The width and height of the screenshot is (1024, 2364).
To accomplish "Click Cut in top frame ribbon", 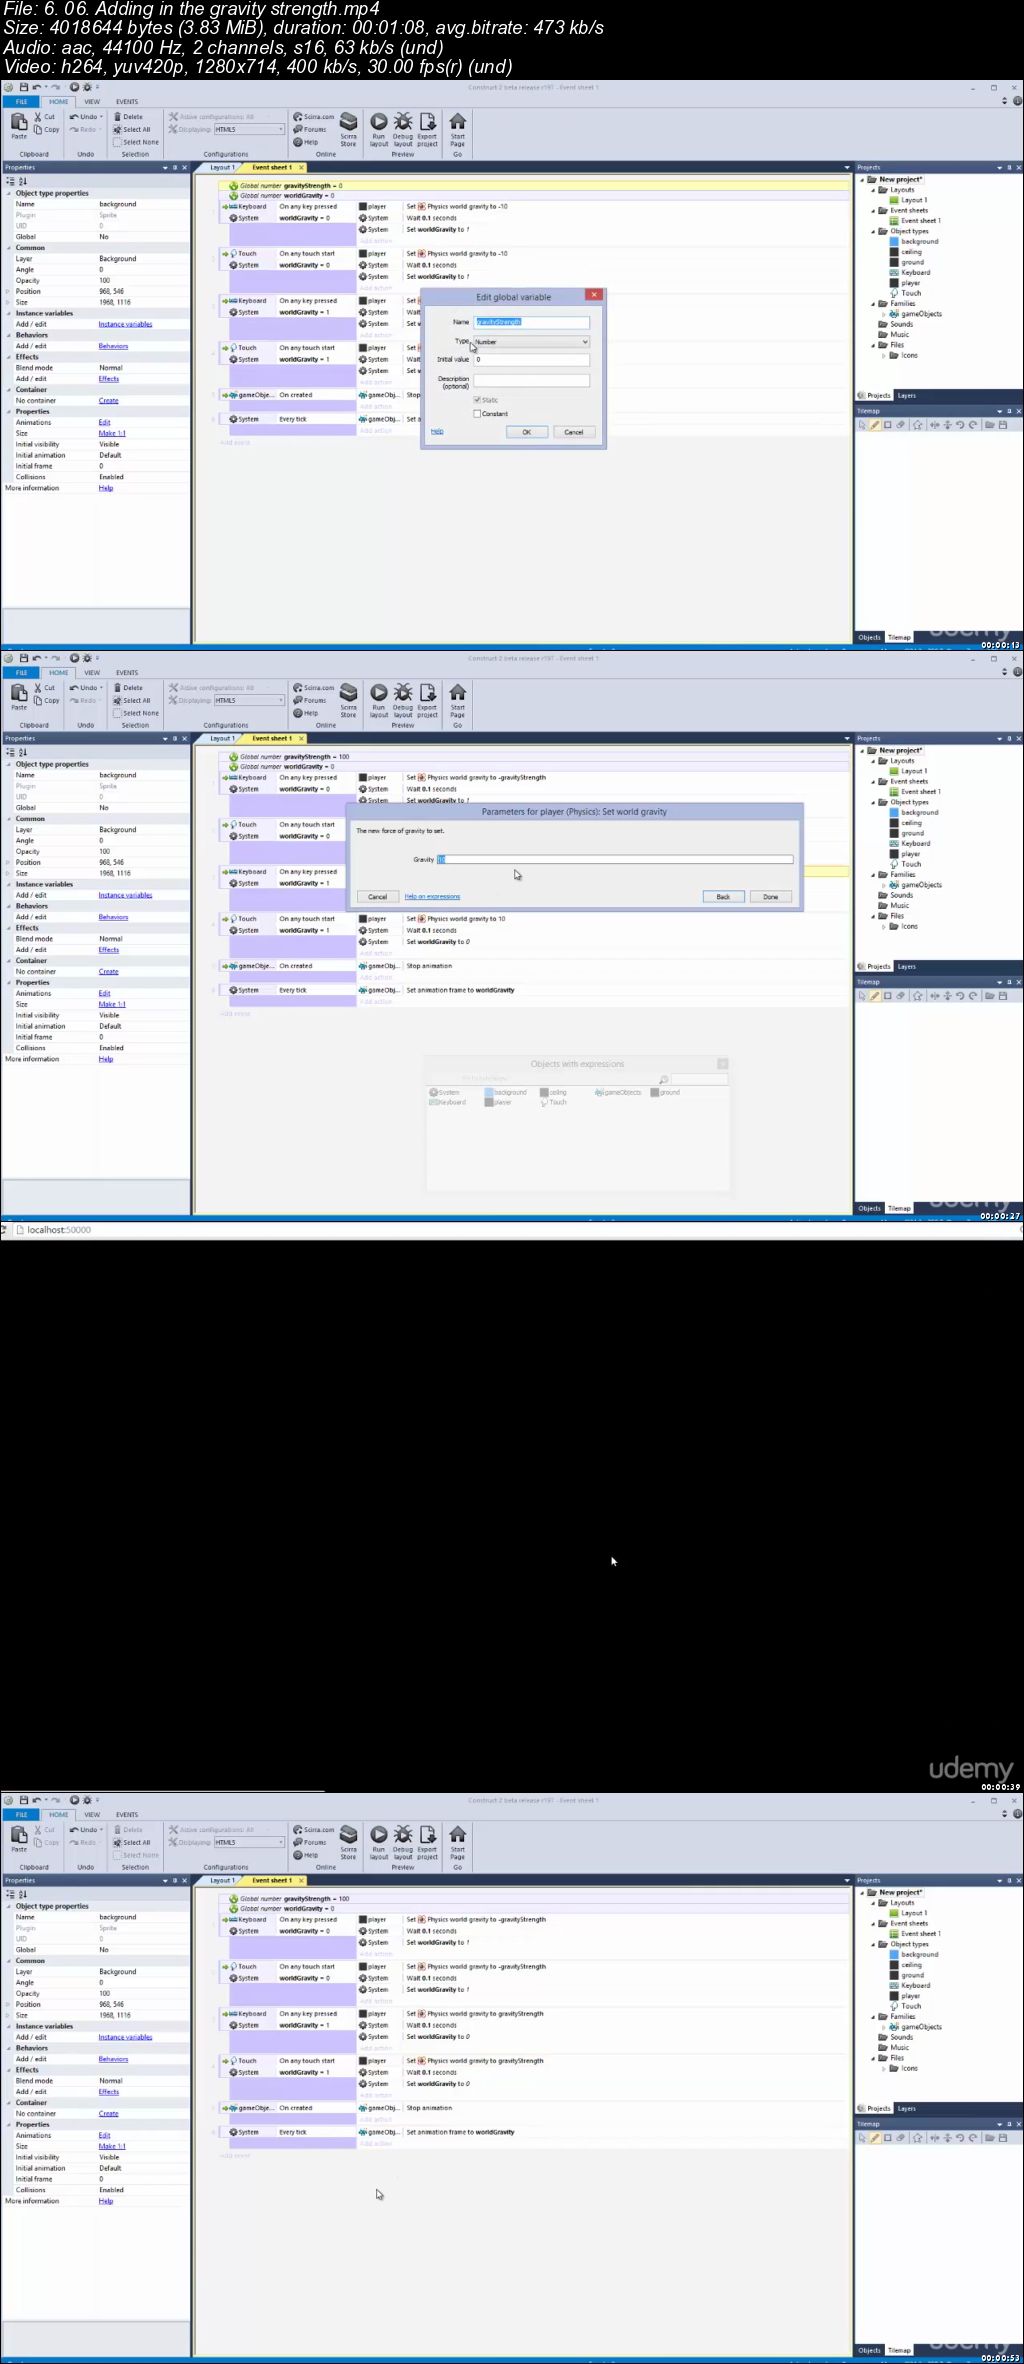I will 44,117.
